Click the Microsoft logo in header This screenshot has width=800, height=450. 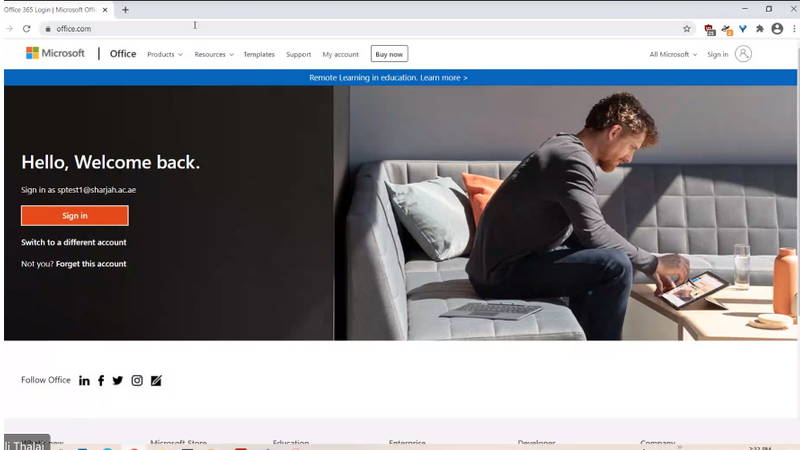point(55,54)
